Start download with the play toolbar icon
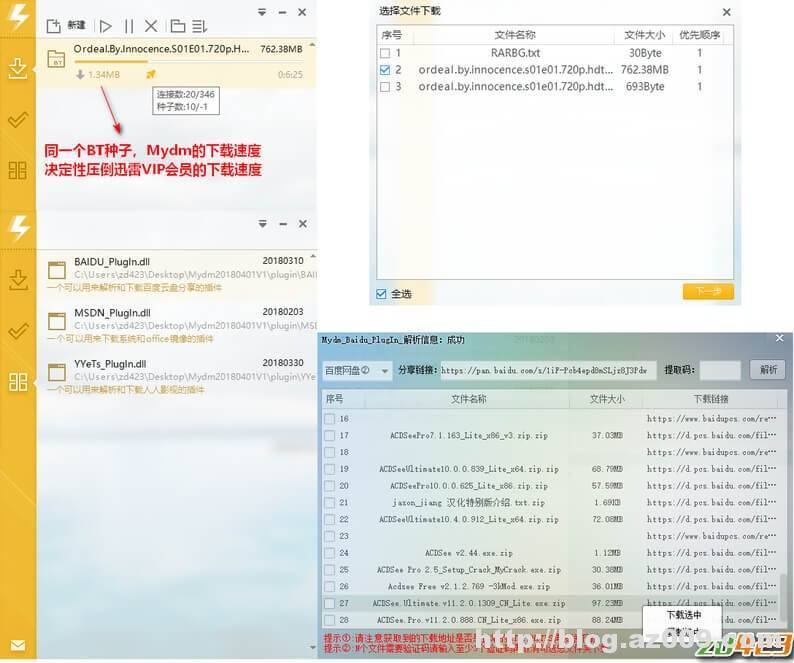Screen dimensions: 794x663 105,26
